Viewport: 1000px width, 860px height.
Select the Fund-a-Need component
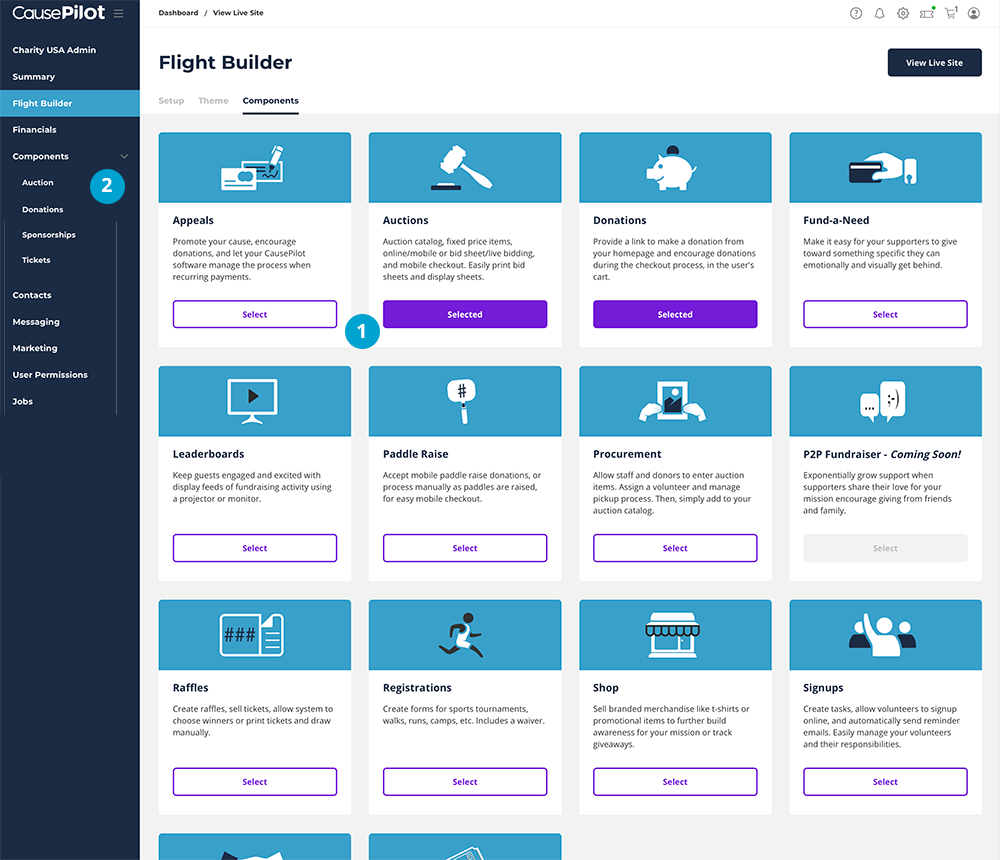[x=885, y=315]
